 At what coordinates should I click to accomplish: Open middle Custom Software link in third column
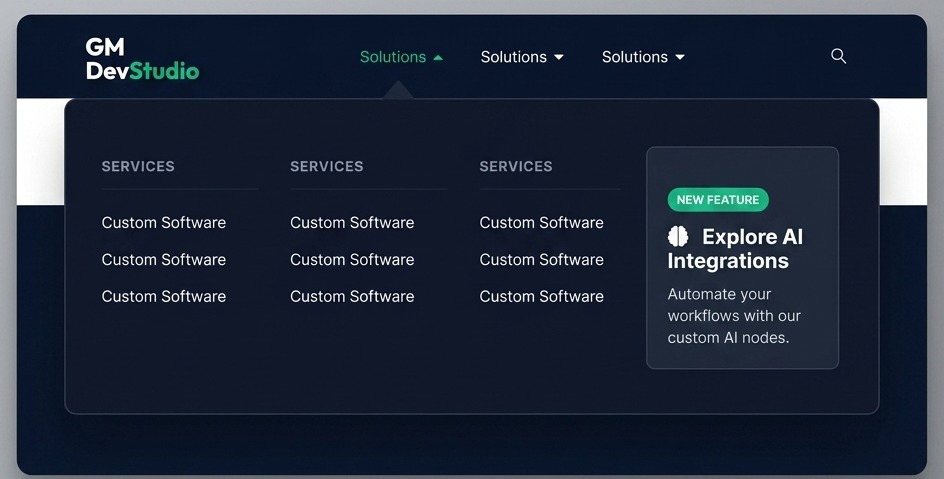(x=542, y=259)
